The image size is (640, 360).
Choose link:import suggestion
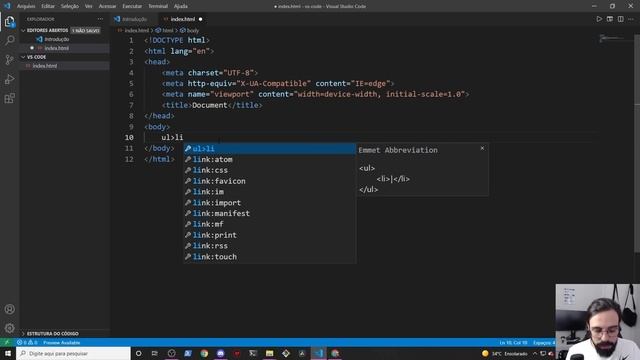[269, 203]
